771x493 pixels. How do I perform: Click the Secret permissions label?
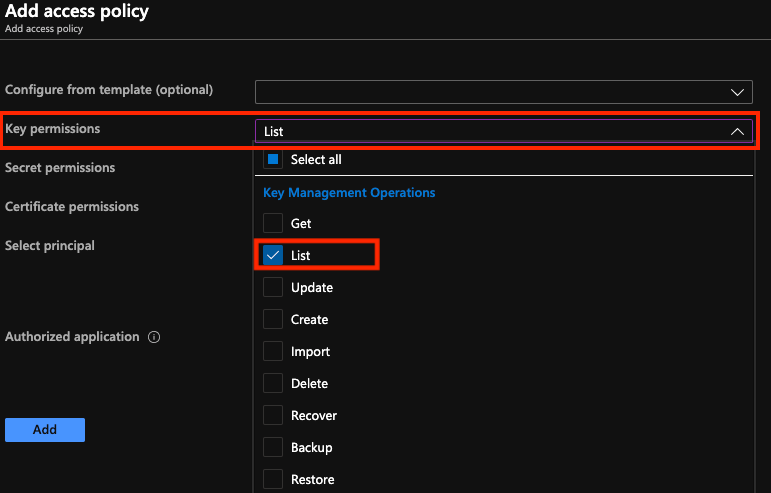[x=60, y=168]
